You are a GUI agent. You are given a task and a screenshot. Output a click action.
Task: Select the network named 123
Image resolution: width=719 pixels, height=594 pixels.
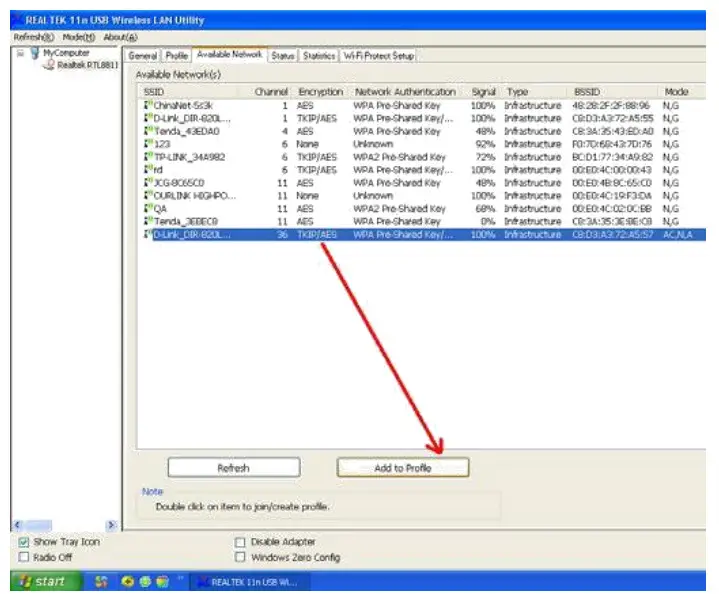[162, 144]
